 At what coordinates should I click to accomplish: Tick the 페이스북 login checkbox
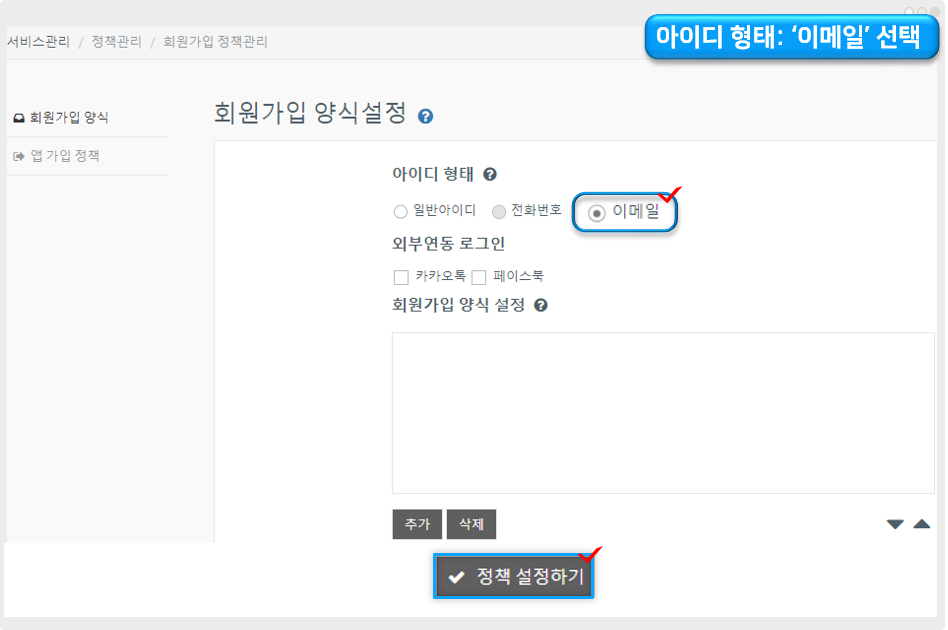click(x=479, y=277)
